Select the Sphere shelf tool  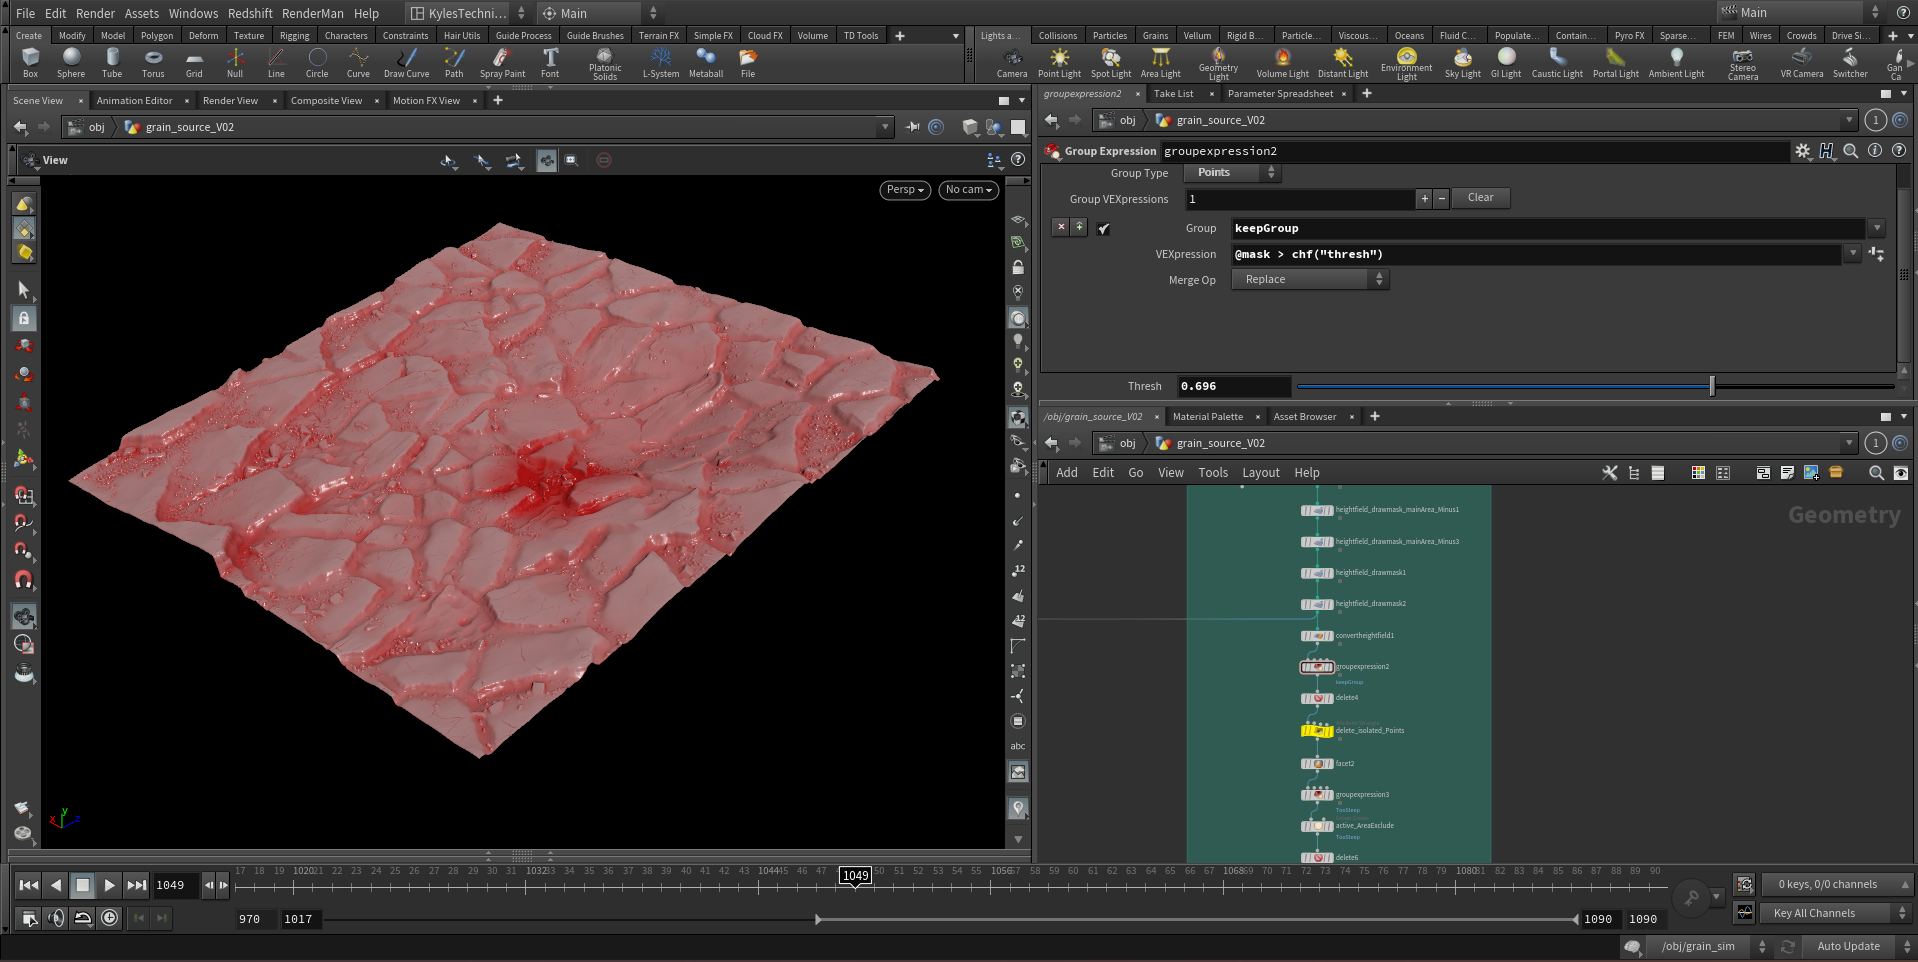click(x=71, y=62)
